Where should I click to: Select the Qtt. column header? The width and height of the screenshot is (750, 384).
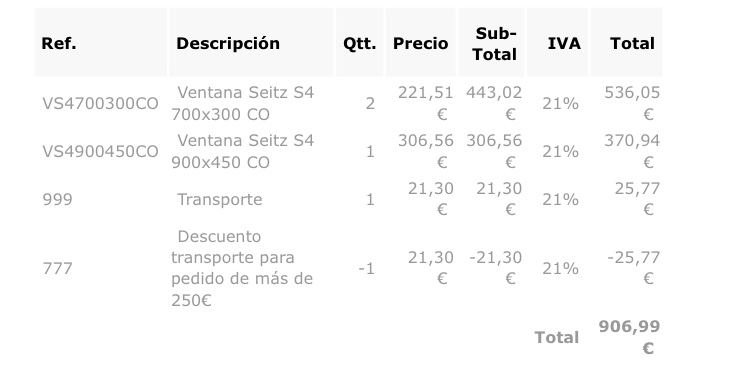[359, 44]
